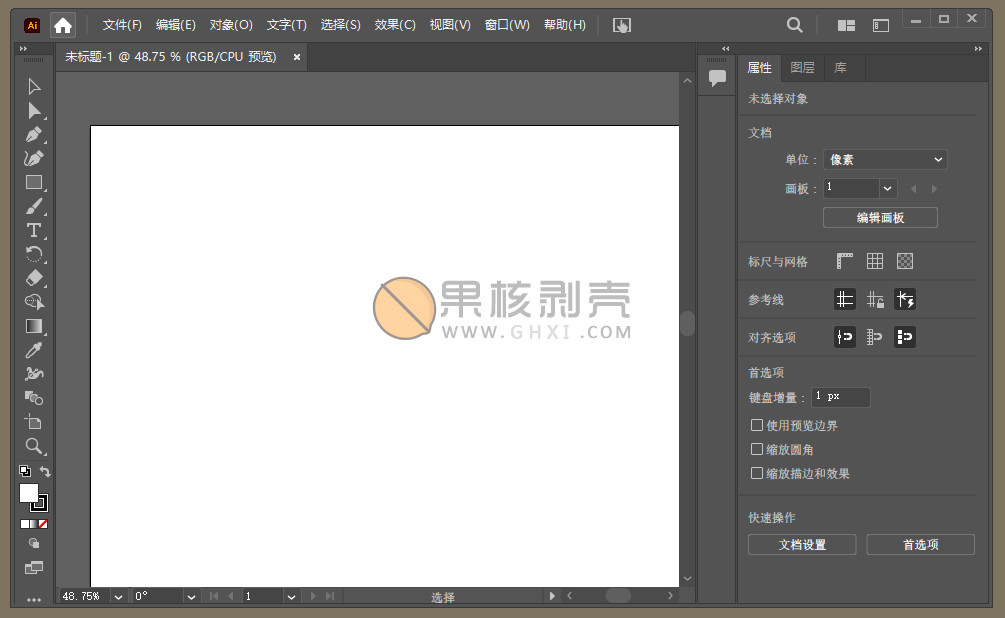
Task: Toggle Smart Guides button
Action: tap(905, 299)
